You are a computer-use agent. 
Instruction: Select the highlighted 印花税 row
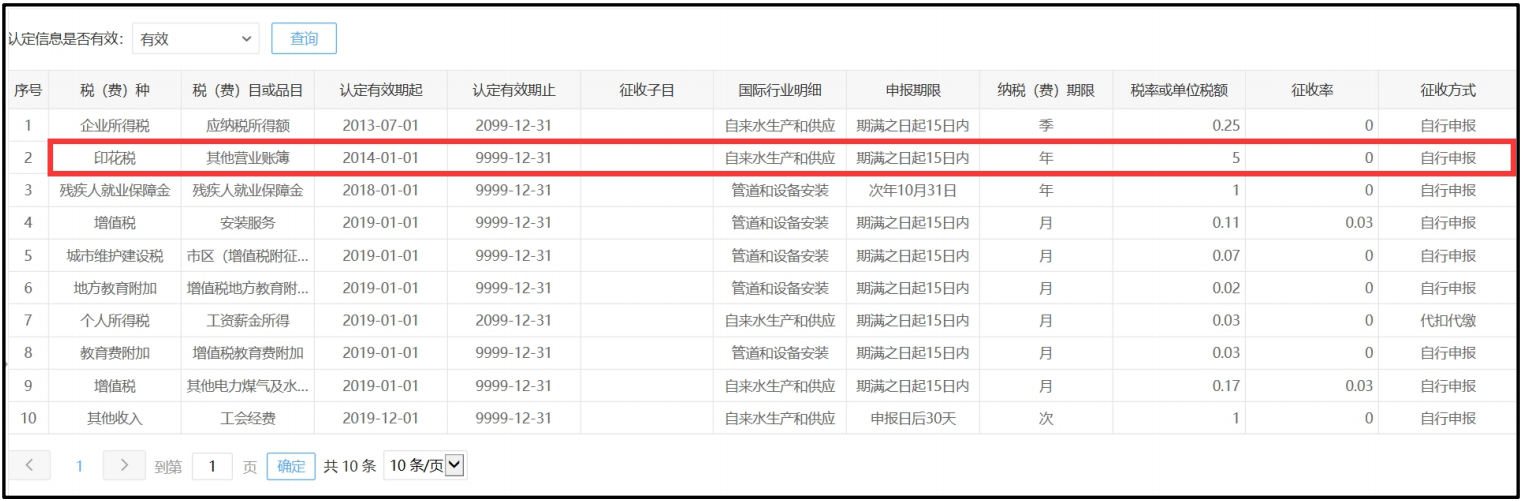point(114,158)
